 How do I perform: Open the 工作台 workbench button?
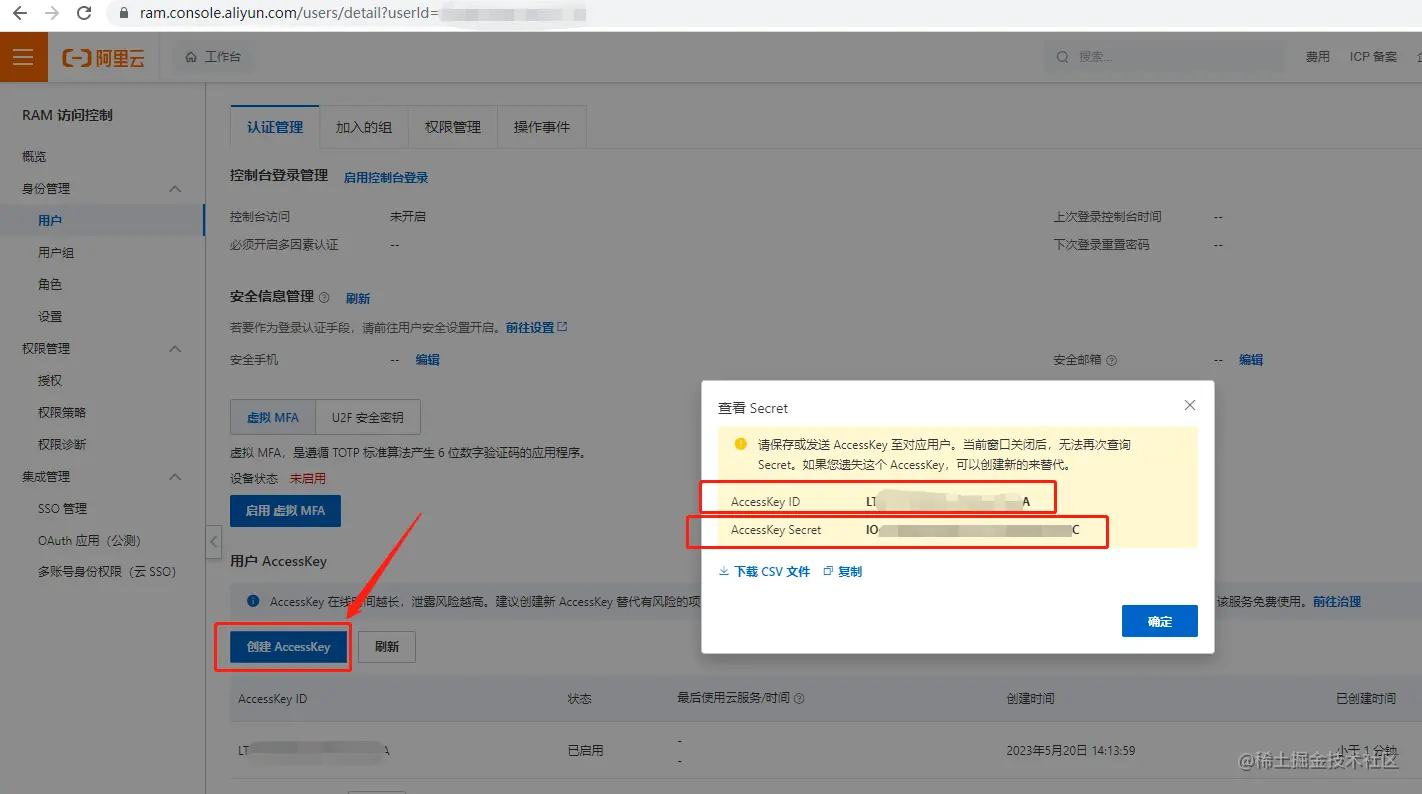click(x=213, y=57)
